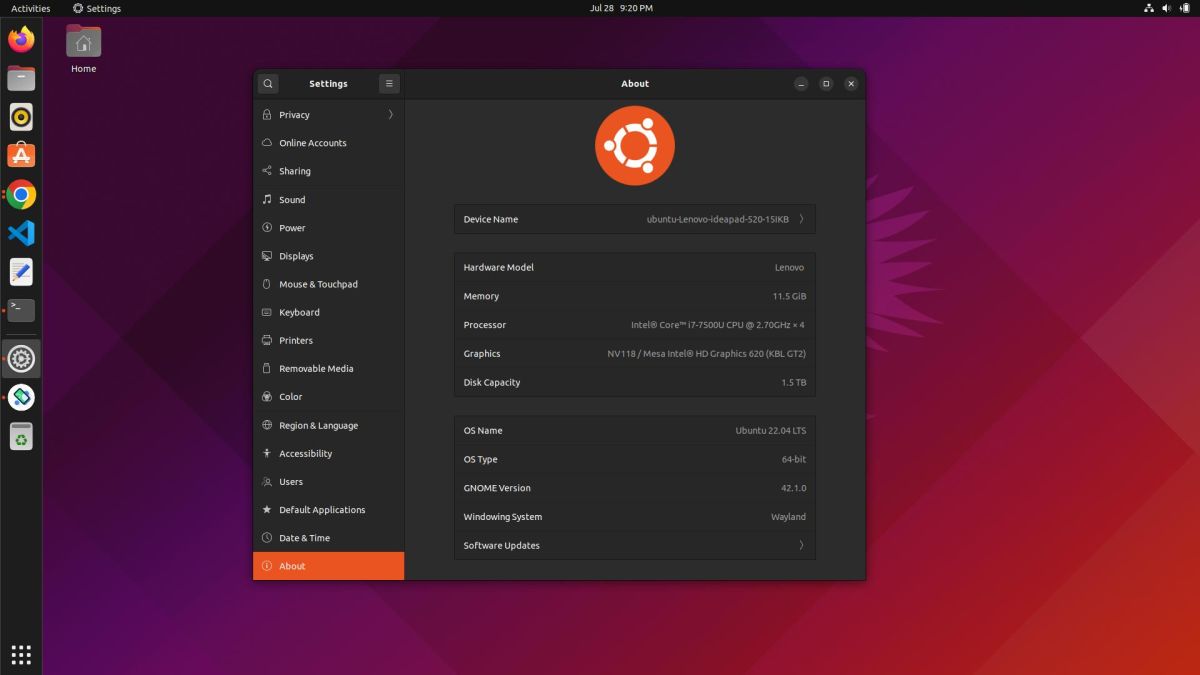The width and height of the screenshot is (1200, 675).
Task: Go to Power settings
Action: coord(328,228)
